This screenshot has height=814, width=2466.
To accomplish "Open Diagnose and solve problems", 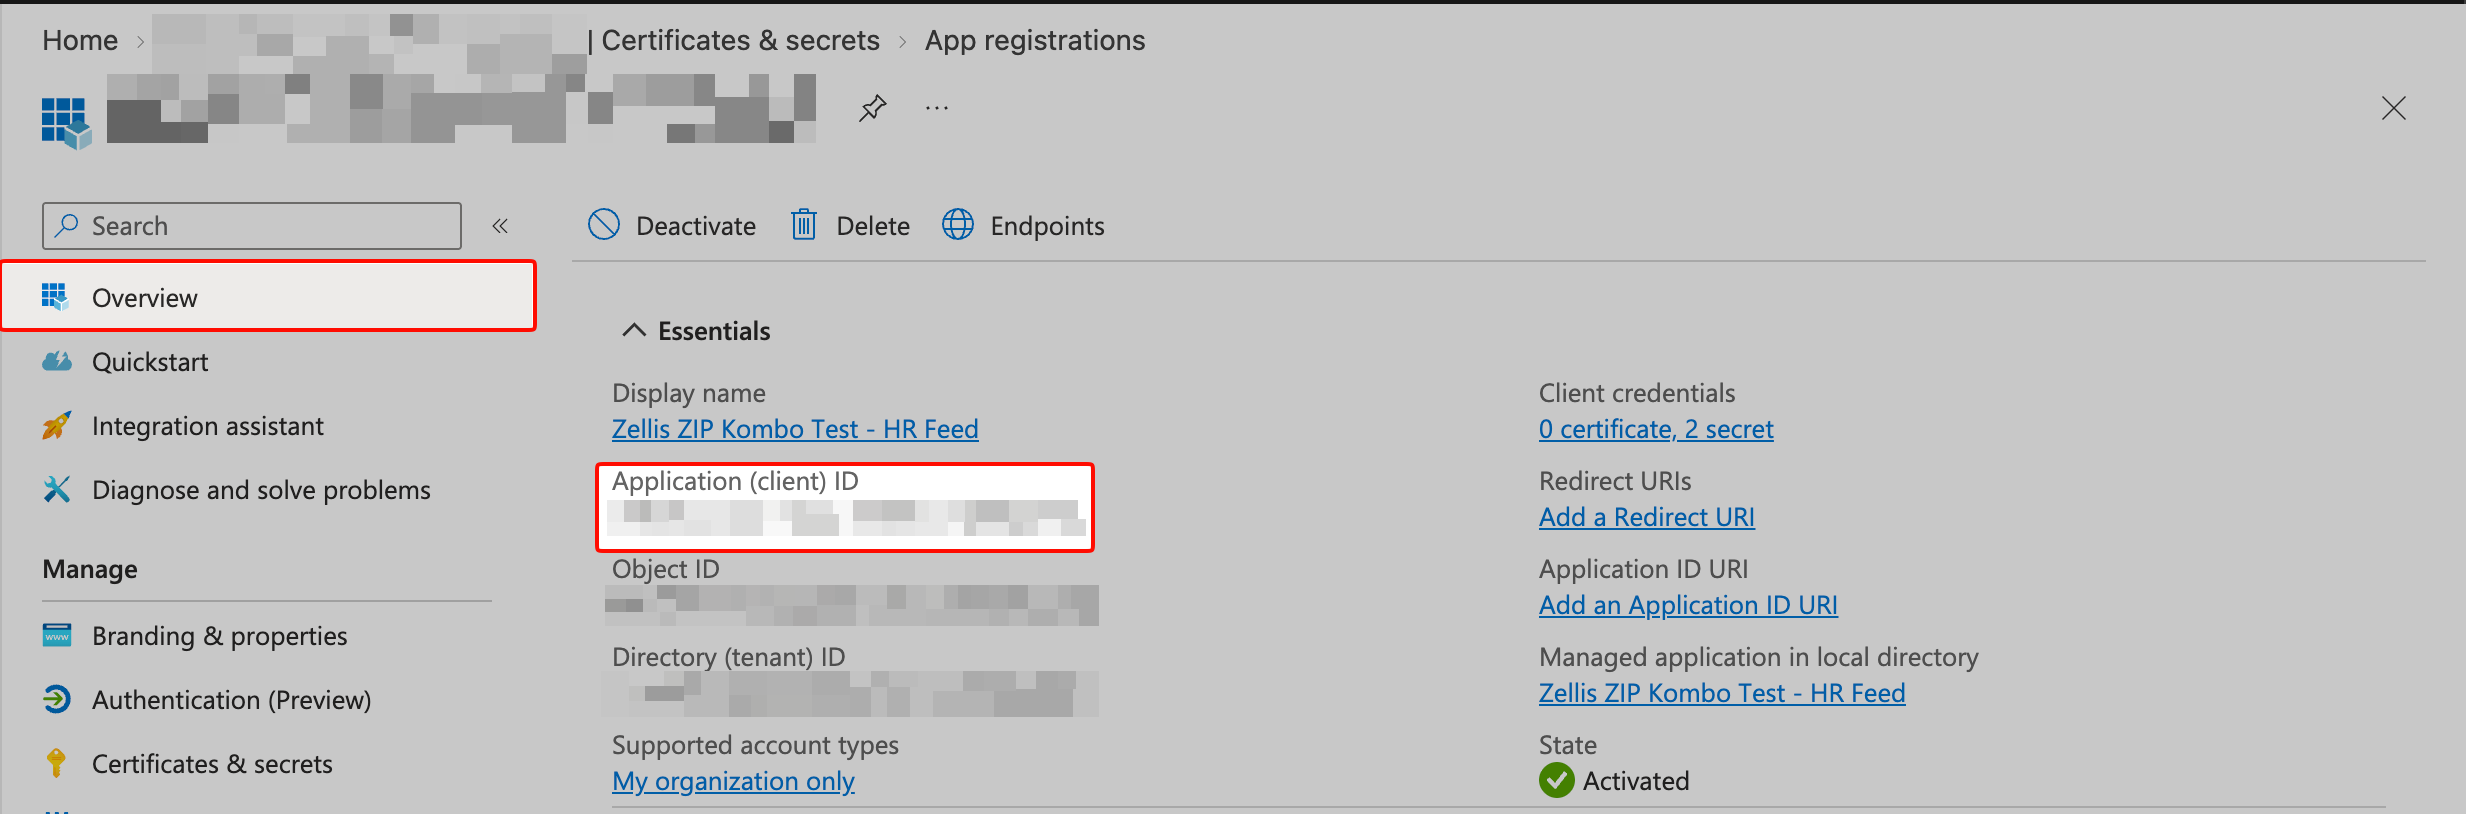I will click(x=261, y=490).
